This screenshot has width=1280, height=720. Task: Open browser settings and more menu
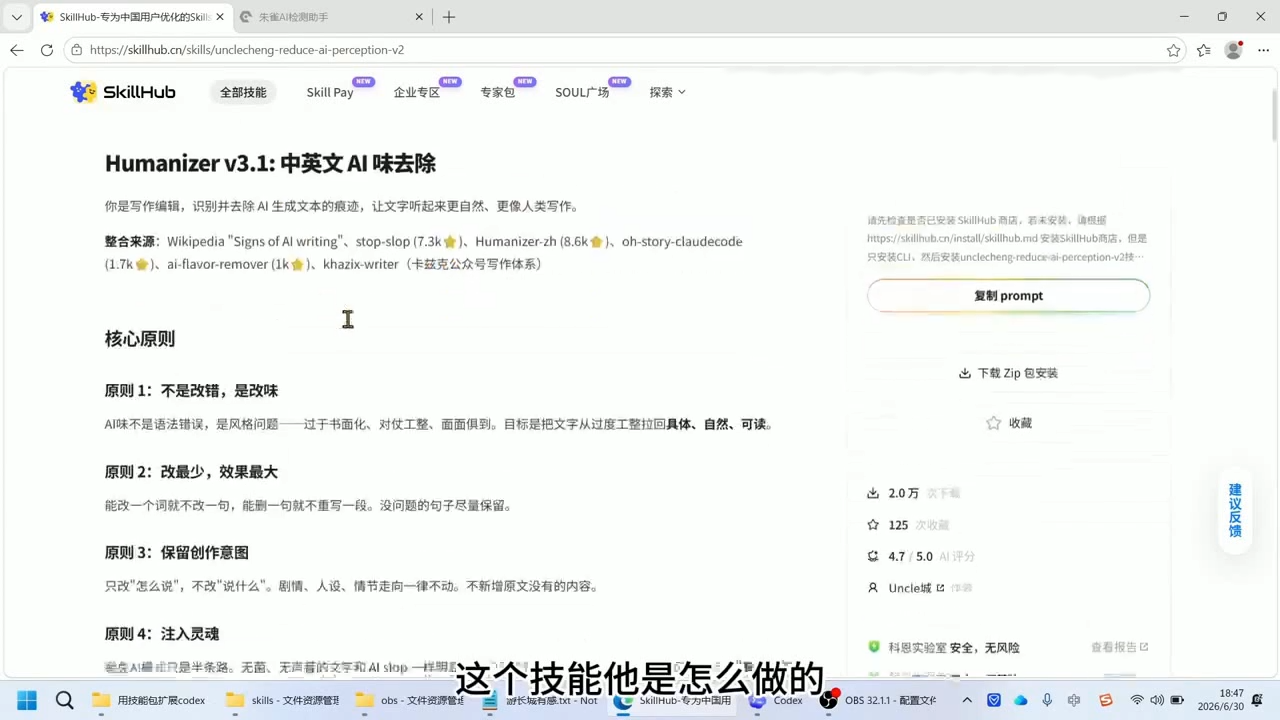1263,50
